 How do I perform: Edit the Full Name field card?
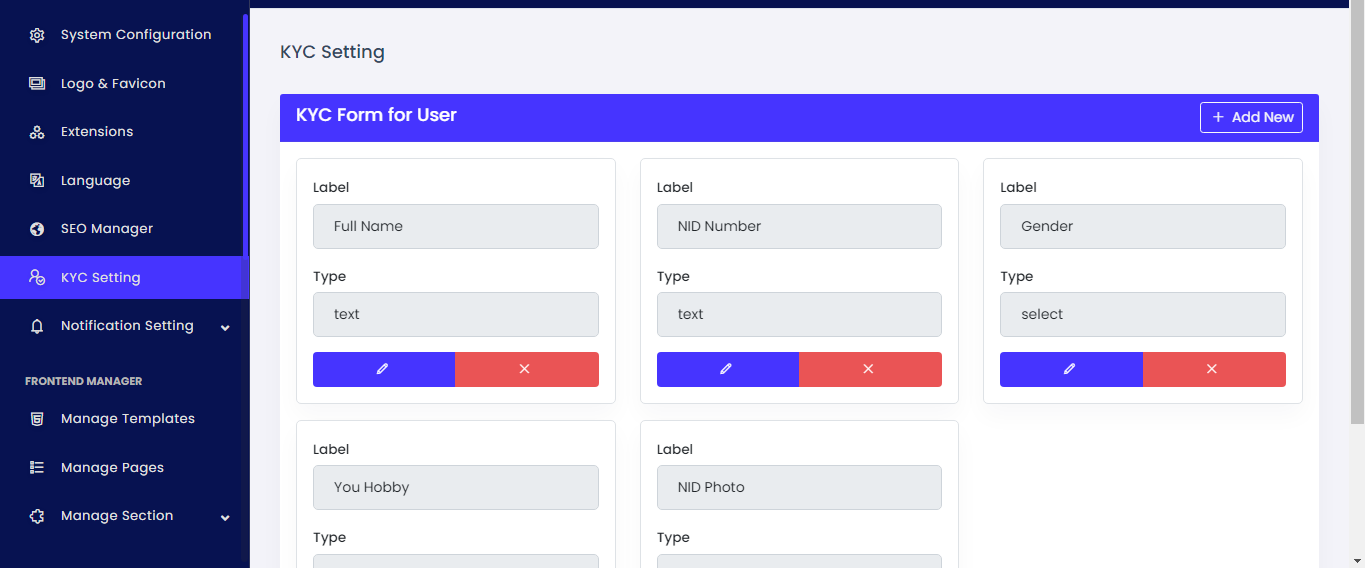(x=384, y=369)
